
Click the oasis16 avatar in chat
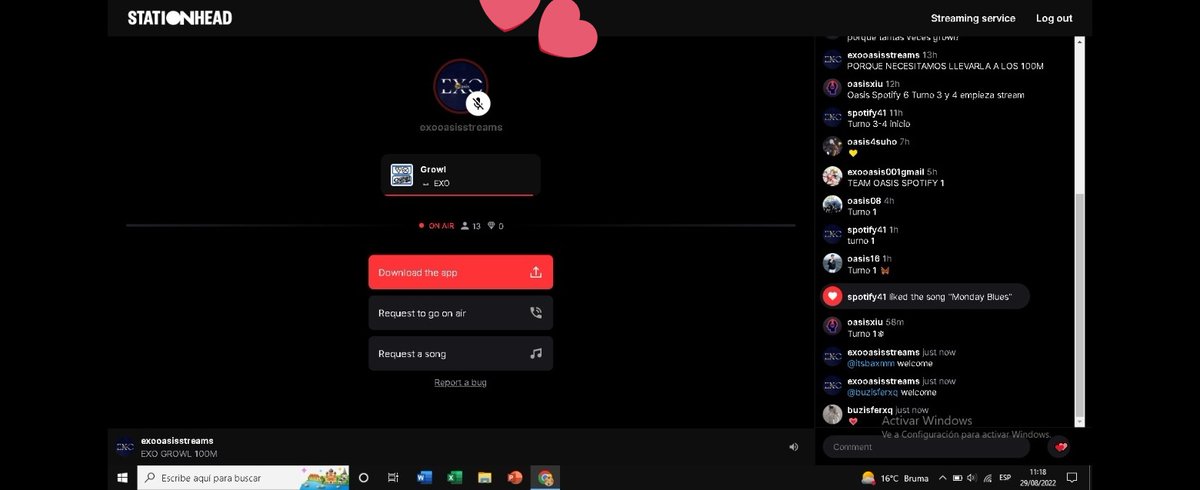point(832,263)
